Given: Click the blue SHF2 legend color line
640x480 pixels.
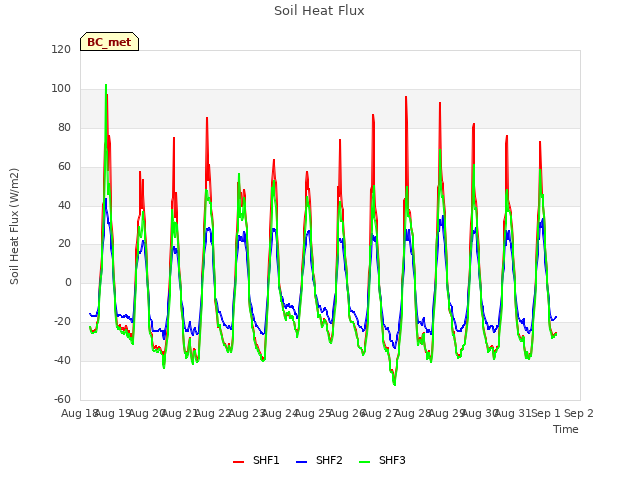Looking at the screenshot, I should coord(301,462).
